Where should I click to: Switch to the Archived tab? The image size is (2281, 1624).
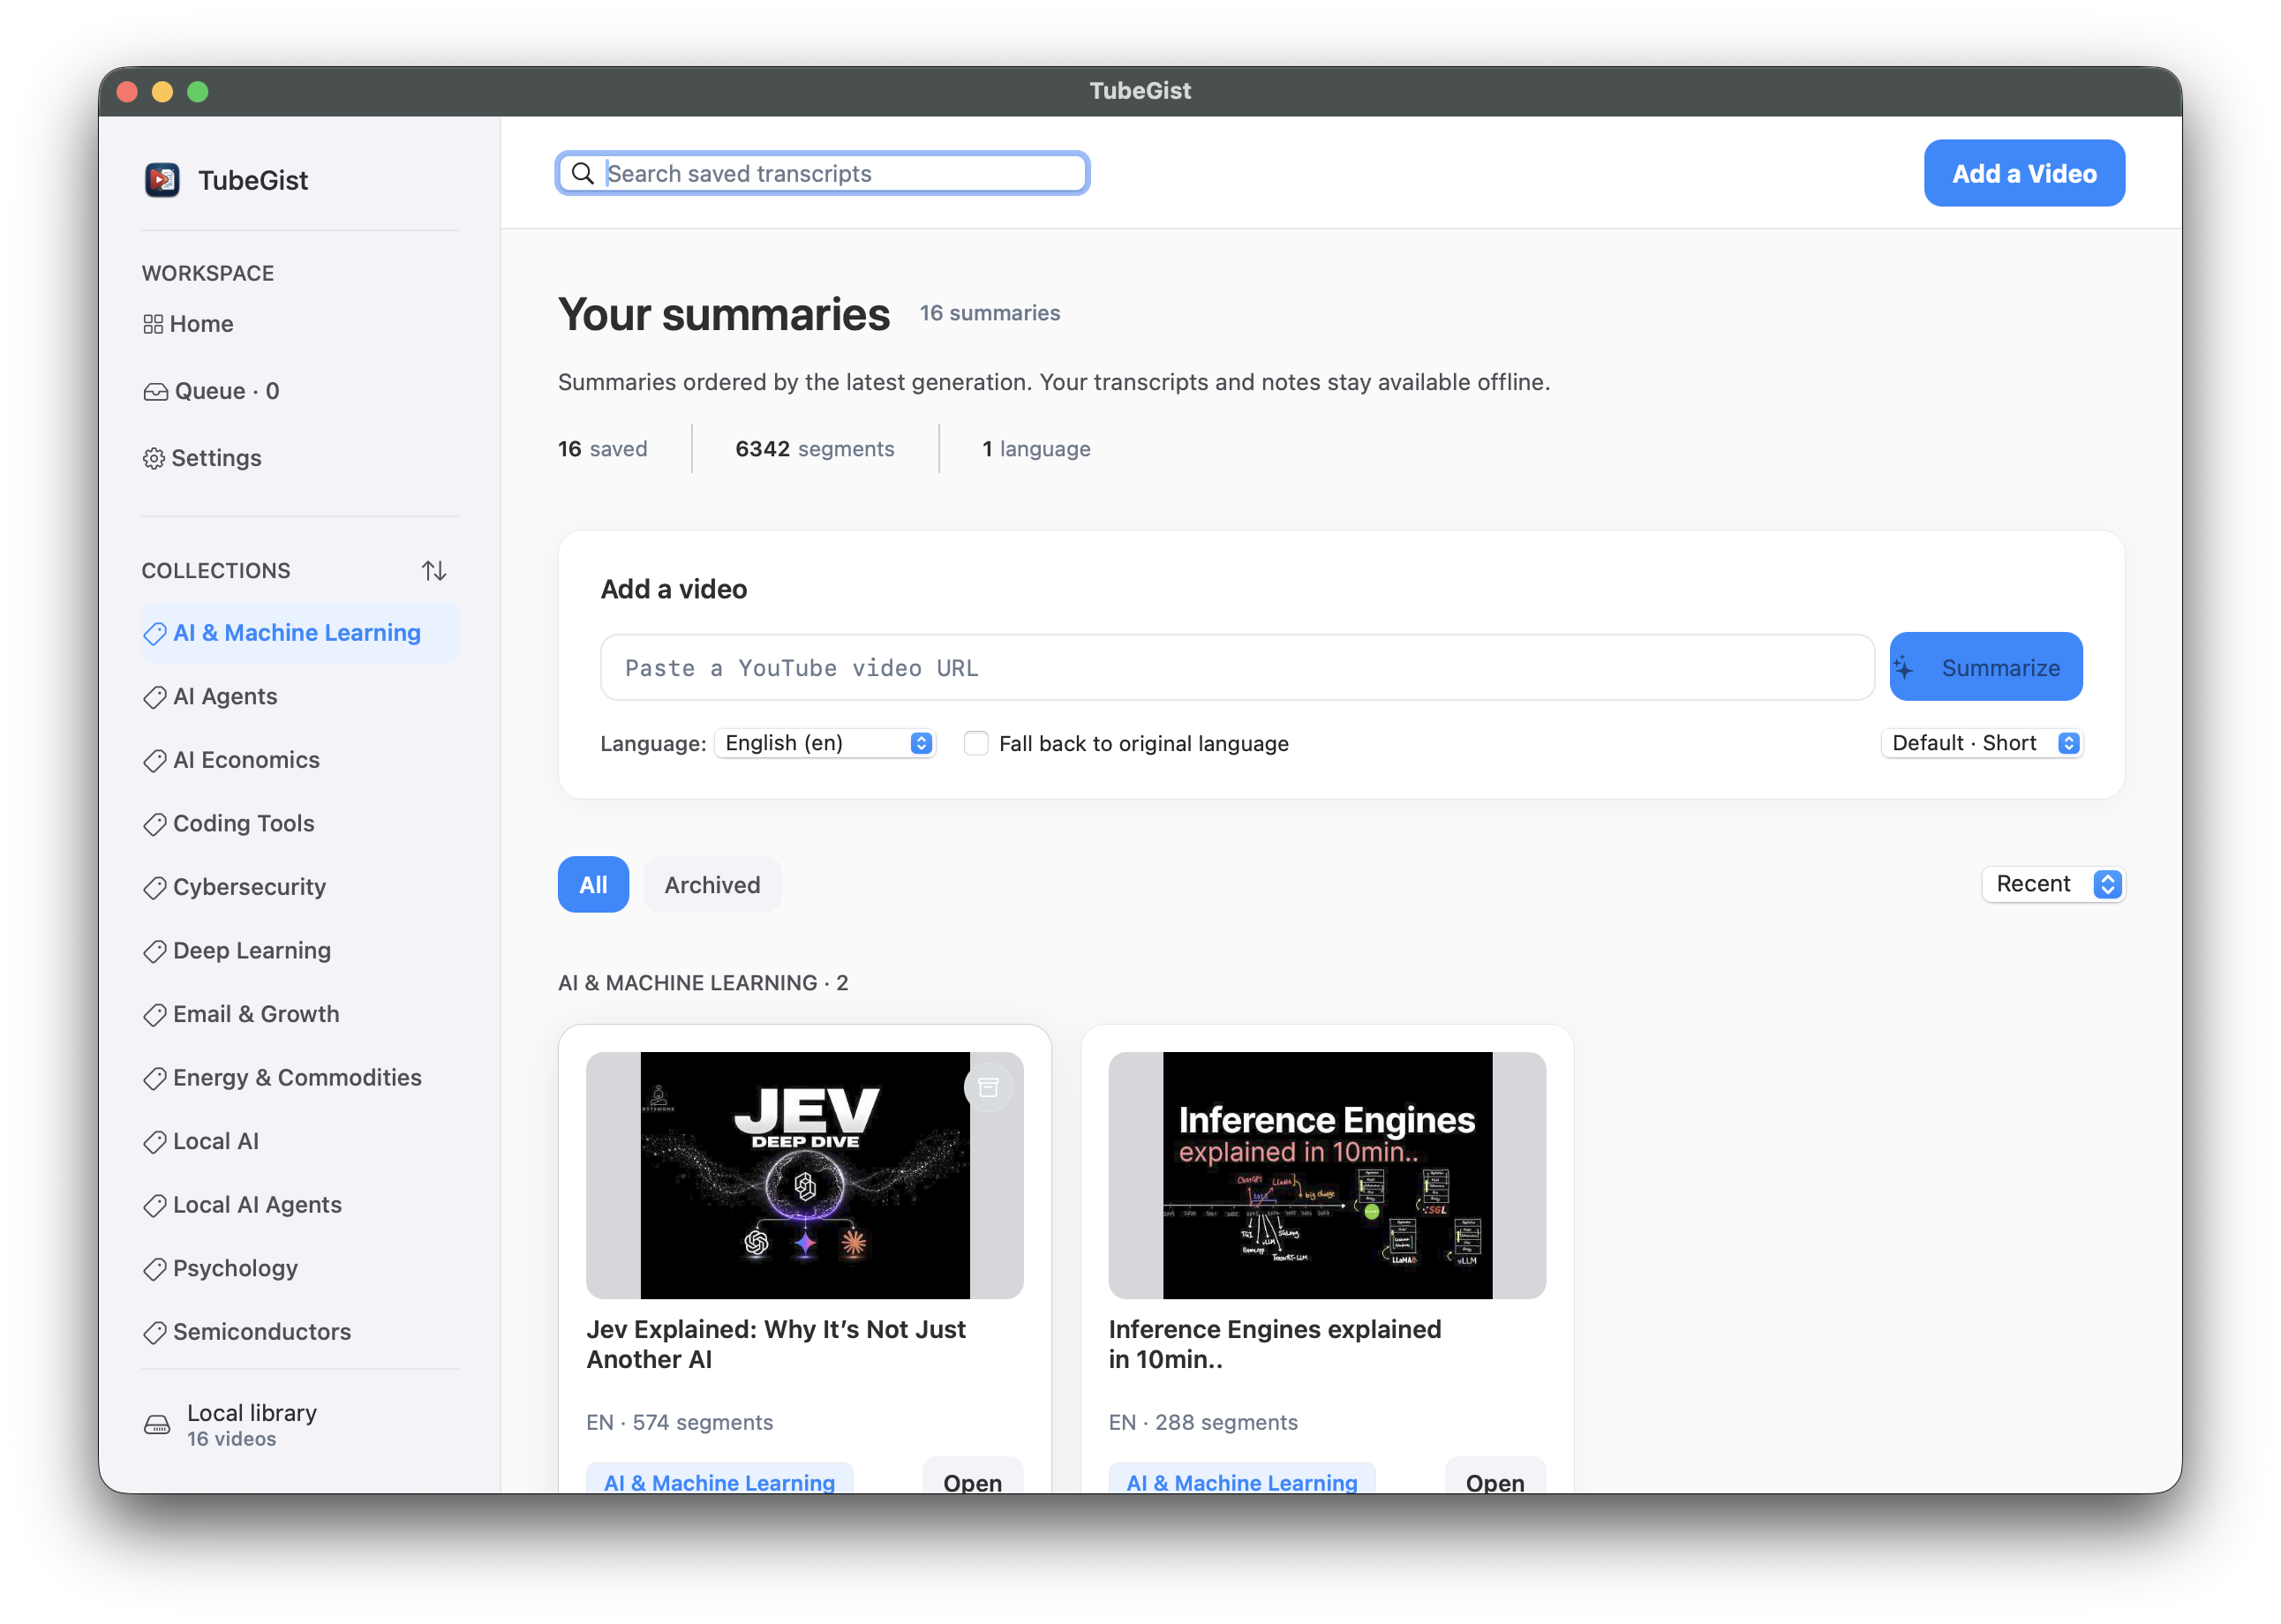(x=712, y=885)
